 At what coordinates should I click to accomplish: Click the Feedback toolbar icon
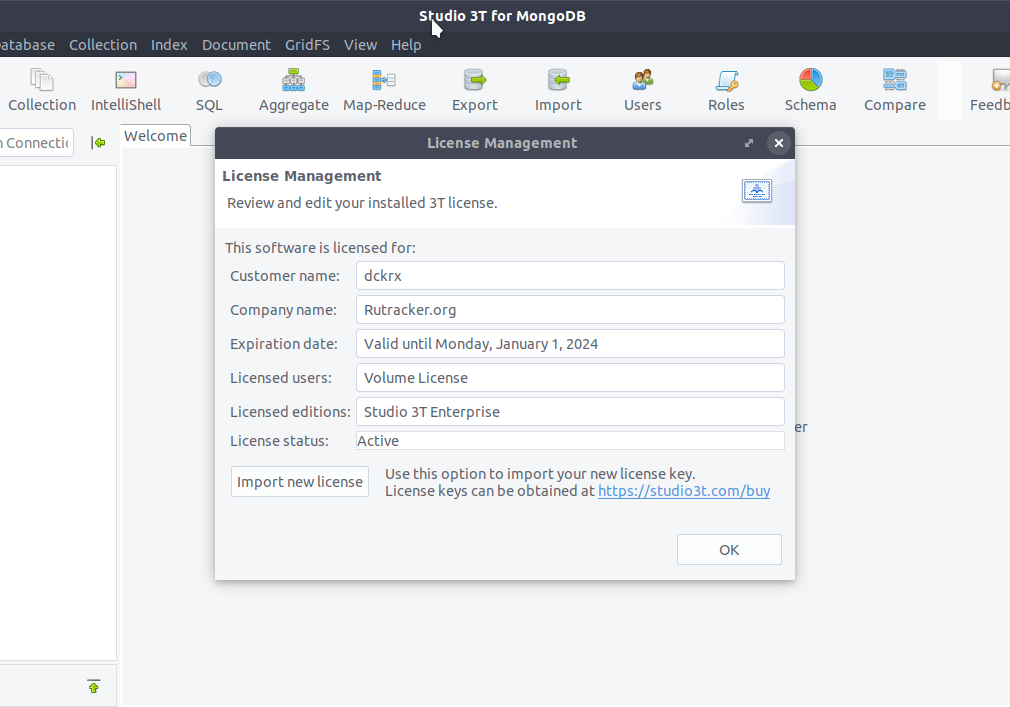(x=991, y=90)
